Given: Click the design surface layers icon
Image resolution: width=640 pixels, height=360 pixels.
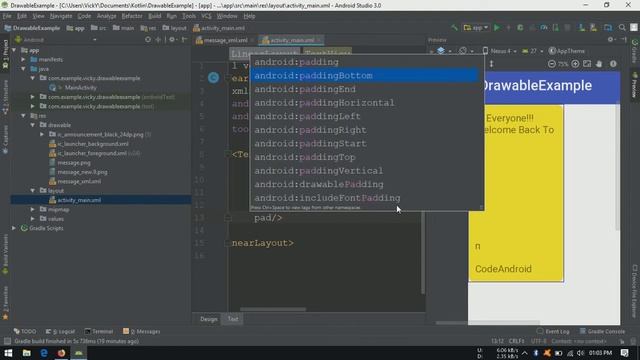Looking at the screenshot, I should (441, 51).
